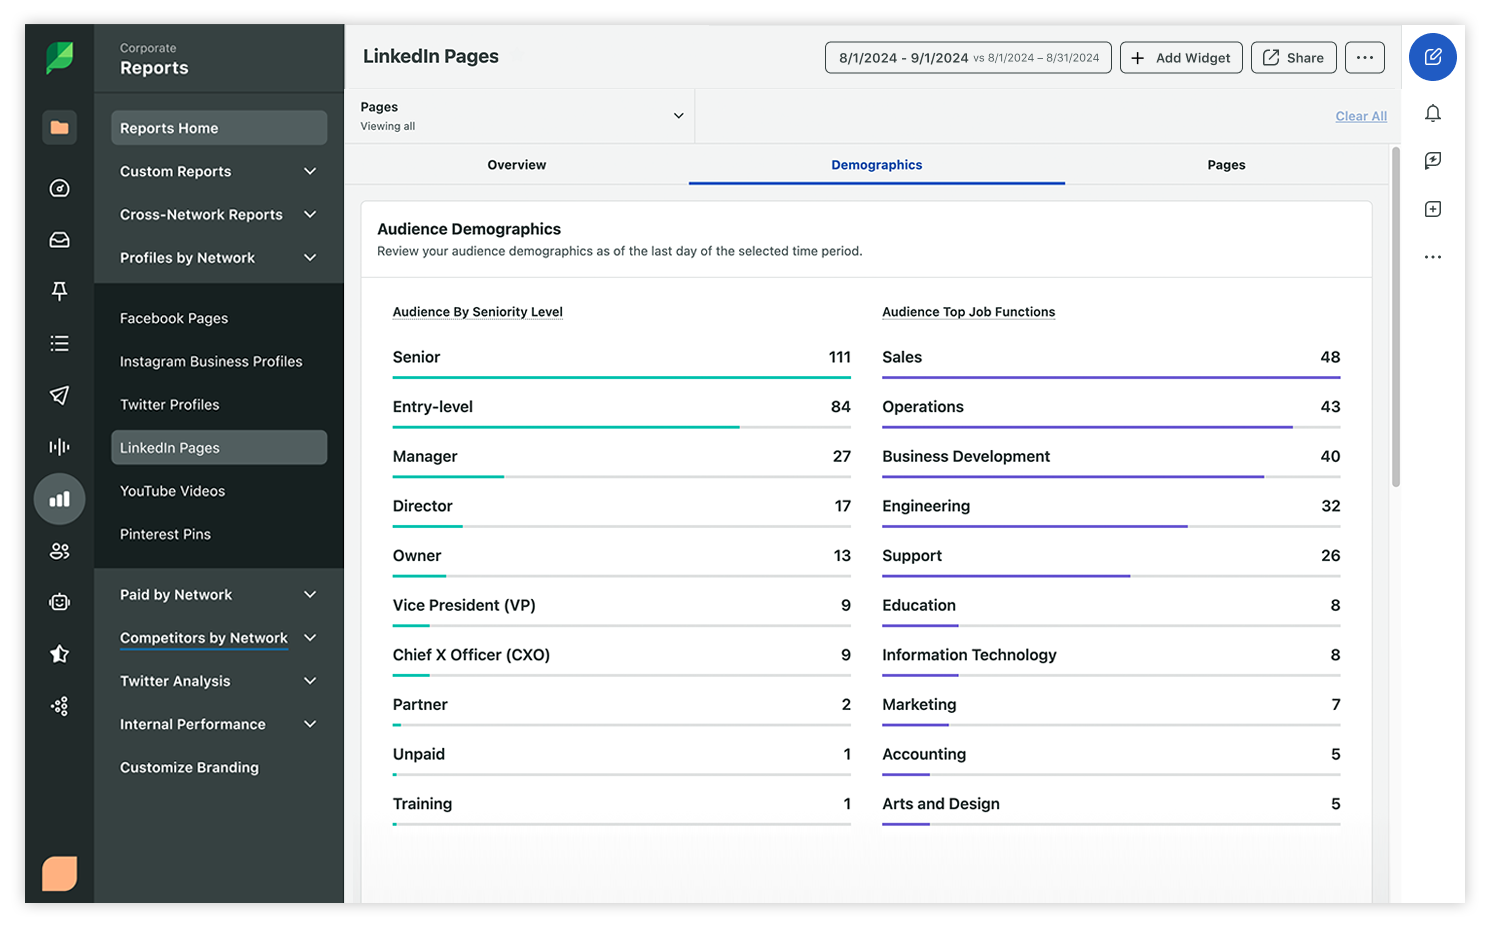Open the Smart Inbox icon
The width and height of the screenshot is (1490, 928).
click(59, 239)
